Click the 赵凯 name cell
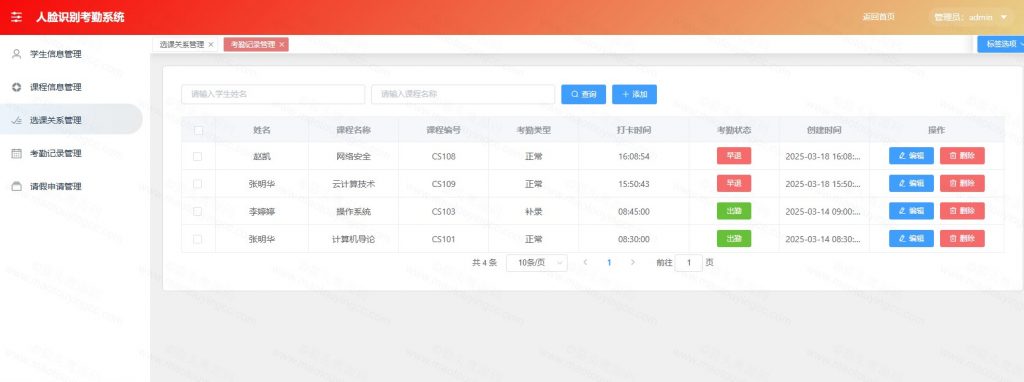Image resolution: width=1024 pixels, height=382 pixels. pyautogui.click(x=262, y=157)
